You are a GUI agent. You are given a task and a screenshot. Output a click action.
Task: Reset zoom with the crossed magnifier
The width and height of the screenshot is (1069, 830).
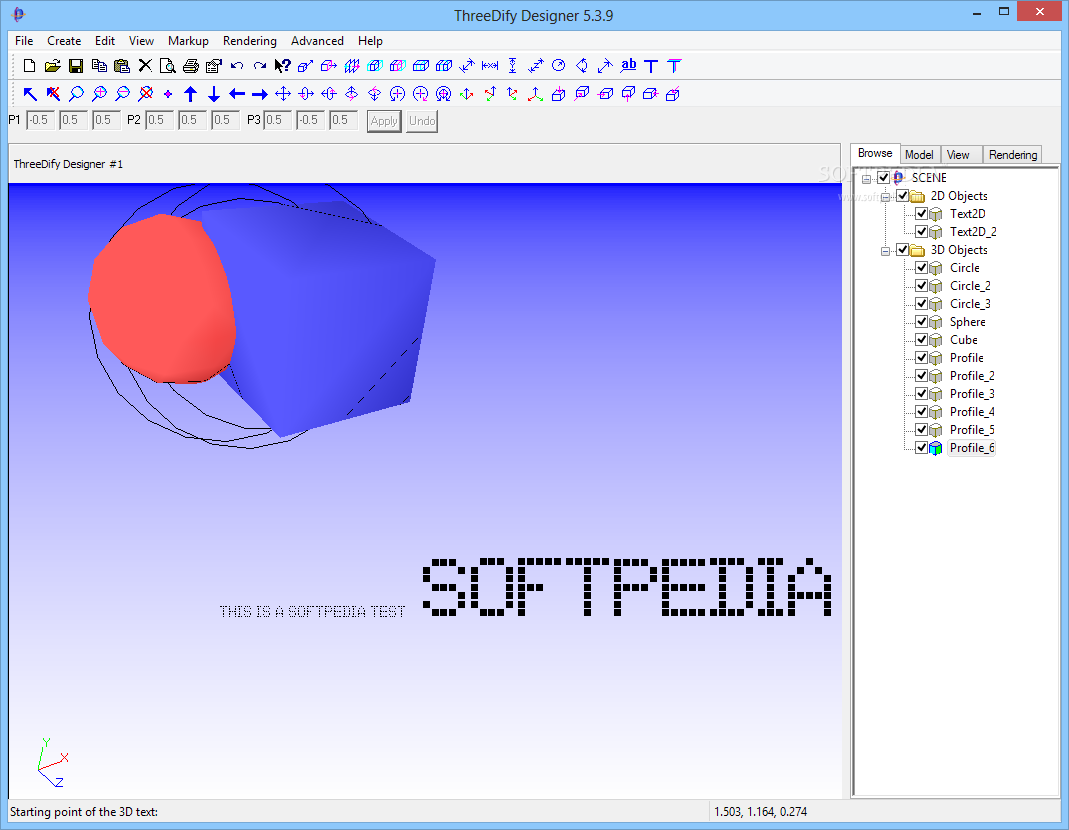coord(145,94)
